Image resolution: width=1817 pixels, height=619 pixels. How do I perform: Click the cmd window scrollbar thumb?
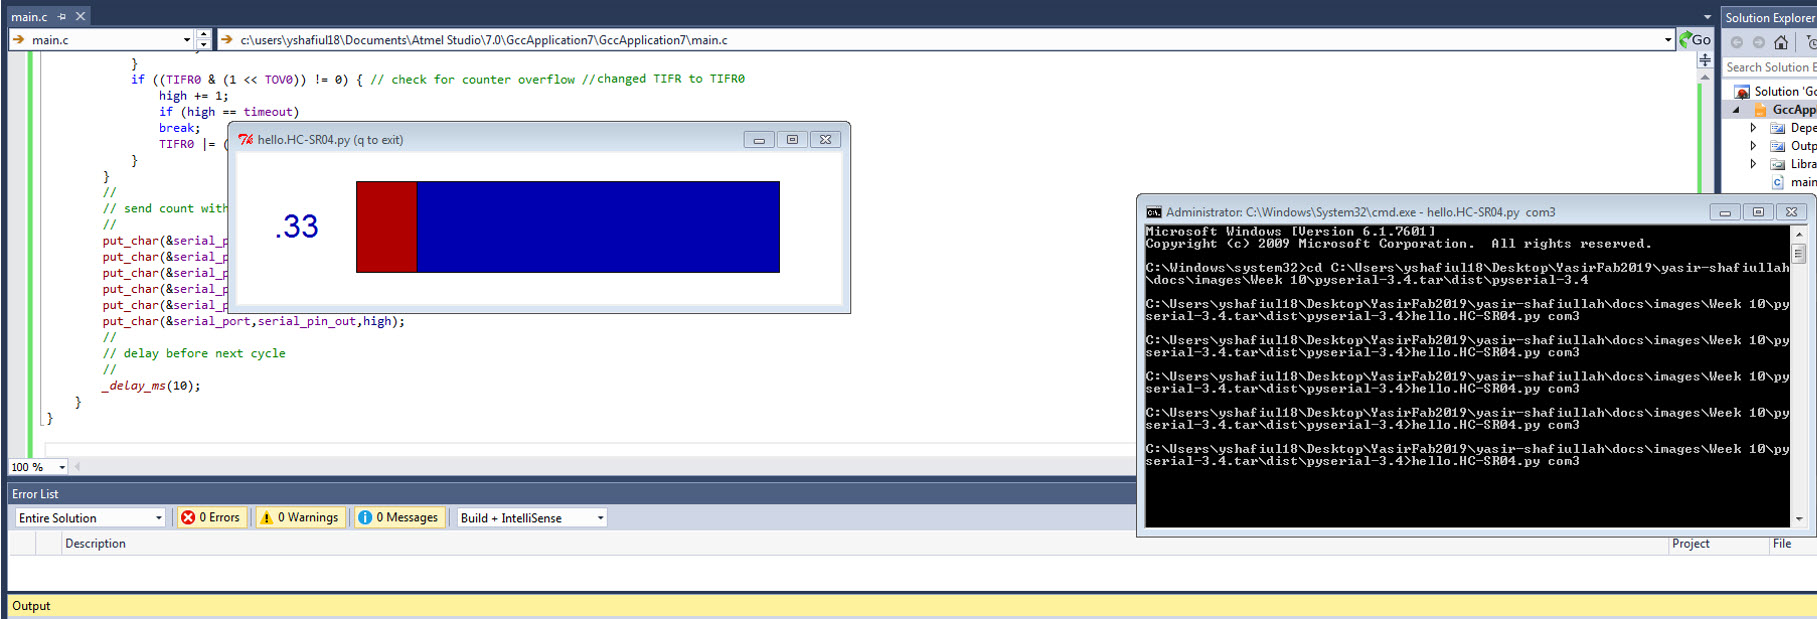[1800, 253]
